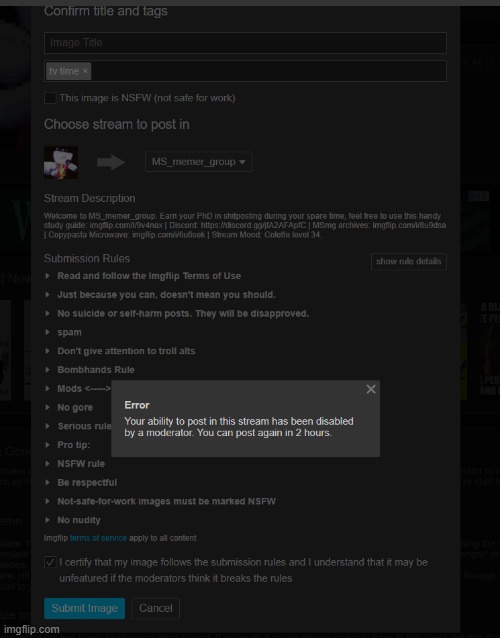
Task: Open the MS_memer_group stream dropdown
Action: coord(198,162)
